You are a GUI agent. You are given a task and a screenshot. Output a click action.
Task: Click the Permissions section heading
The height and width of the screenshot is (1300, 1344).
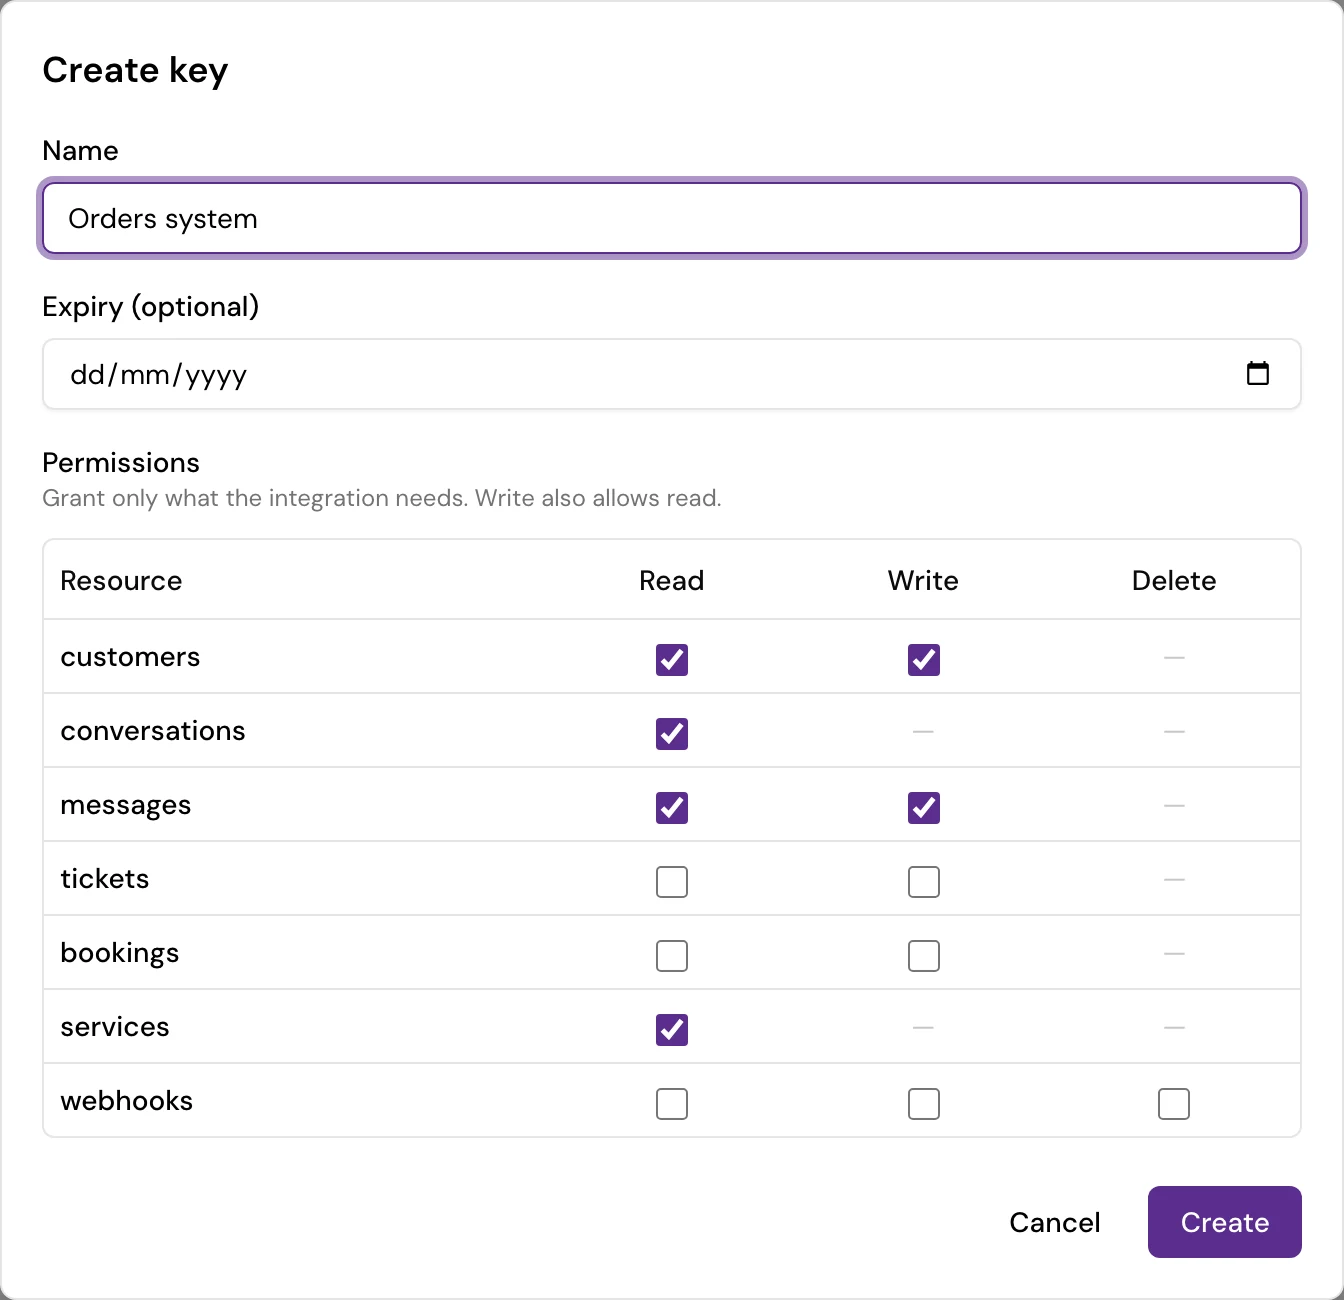pyautogui.click(x=121, y=463)
